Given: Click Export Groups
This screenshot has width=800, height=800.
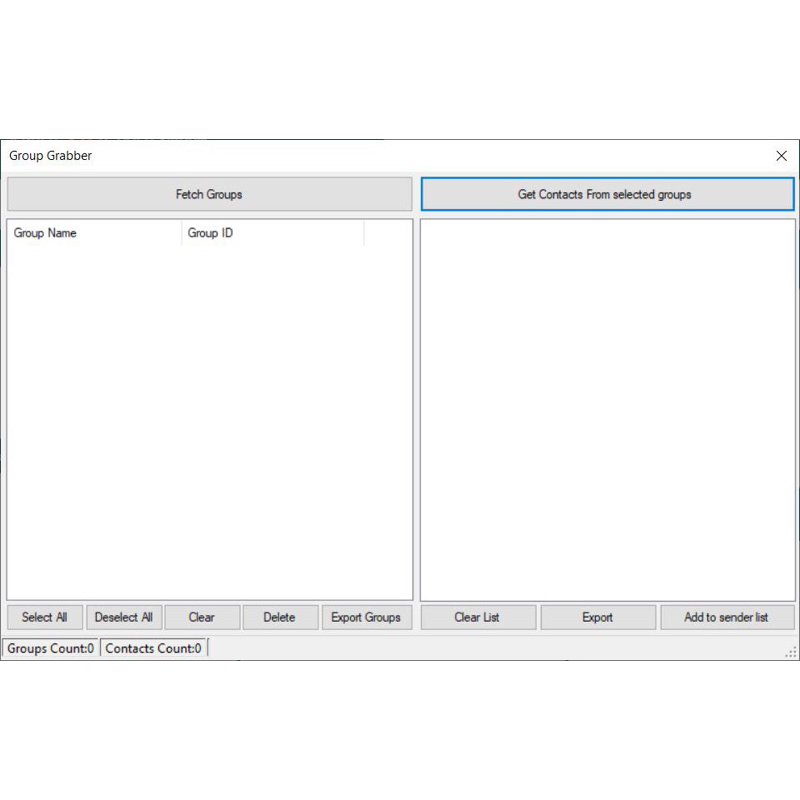Looking at the screenshot, I should click(x=366, y=617).
